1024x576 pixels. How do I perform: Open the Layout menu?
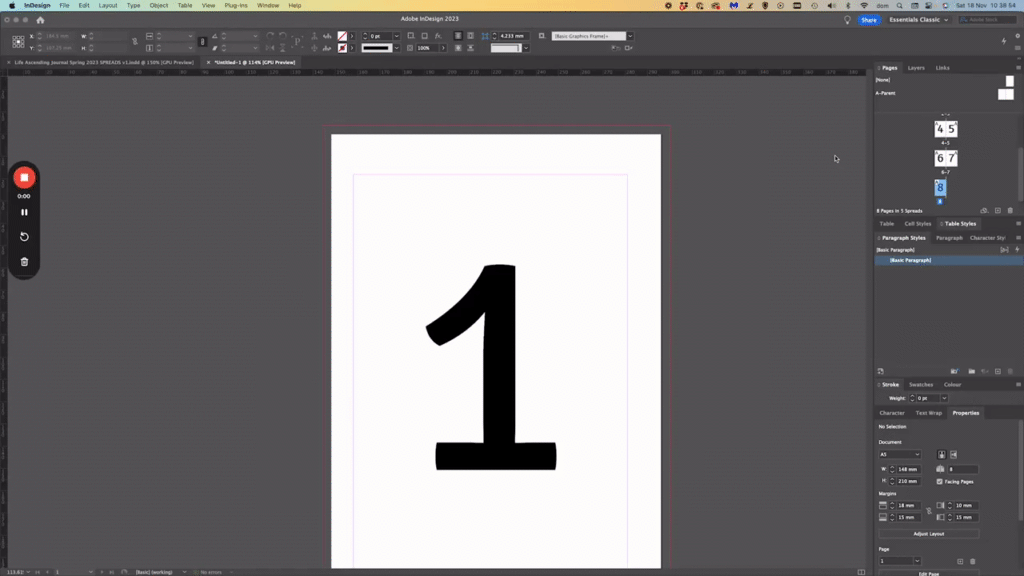[x=108, y=5]
